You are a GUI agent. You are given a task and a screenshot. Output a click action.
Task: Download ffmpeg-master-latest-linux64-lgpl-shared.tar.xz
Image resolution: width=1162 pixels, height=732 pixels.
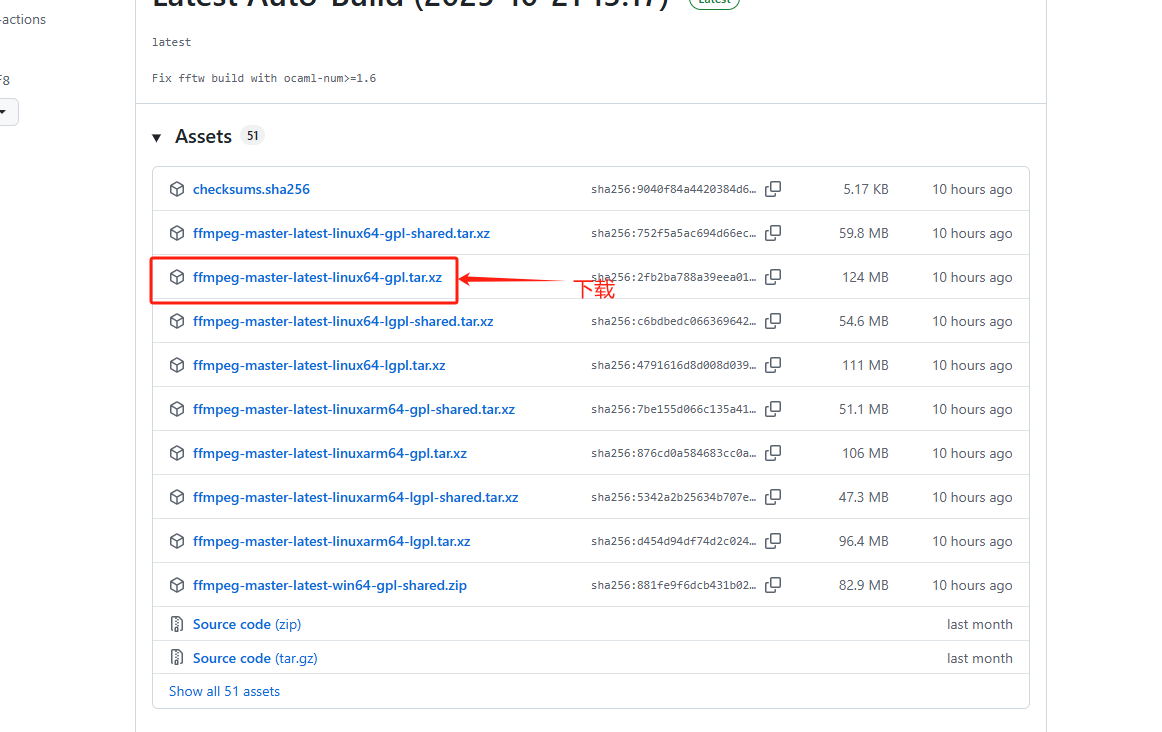[343, 321]
